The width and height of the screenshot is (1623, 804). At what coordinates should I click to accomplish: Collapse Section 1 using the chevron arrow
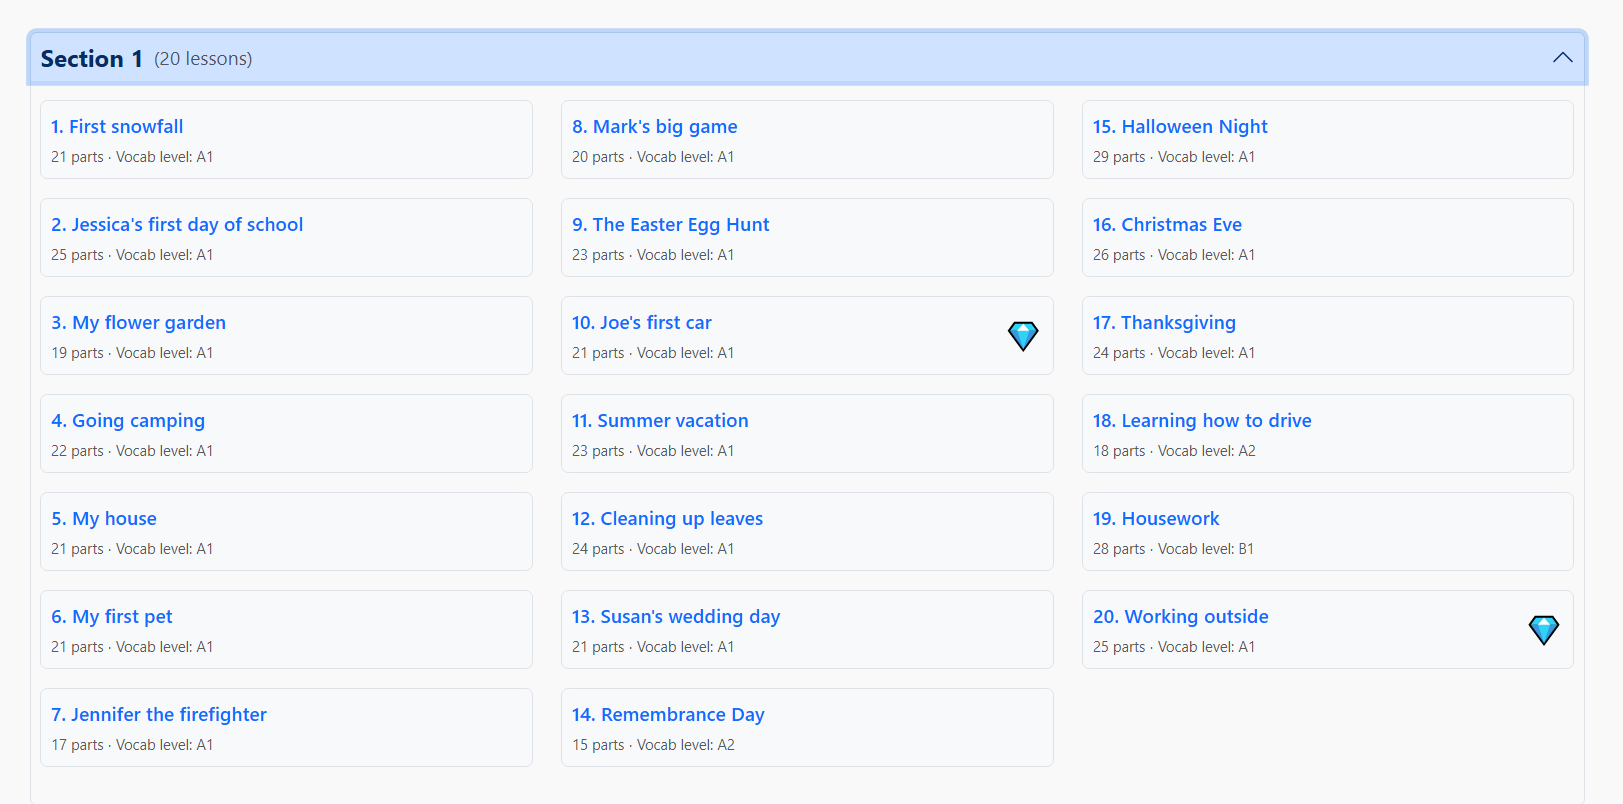pyautogui.click(x=1562, y=58)
